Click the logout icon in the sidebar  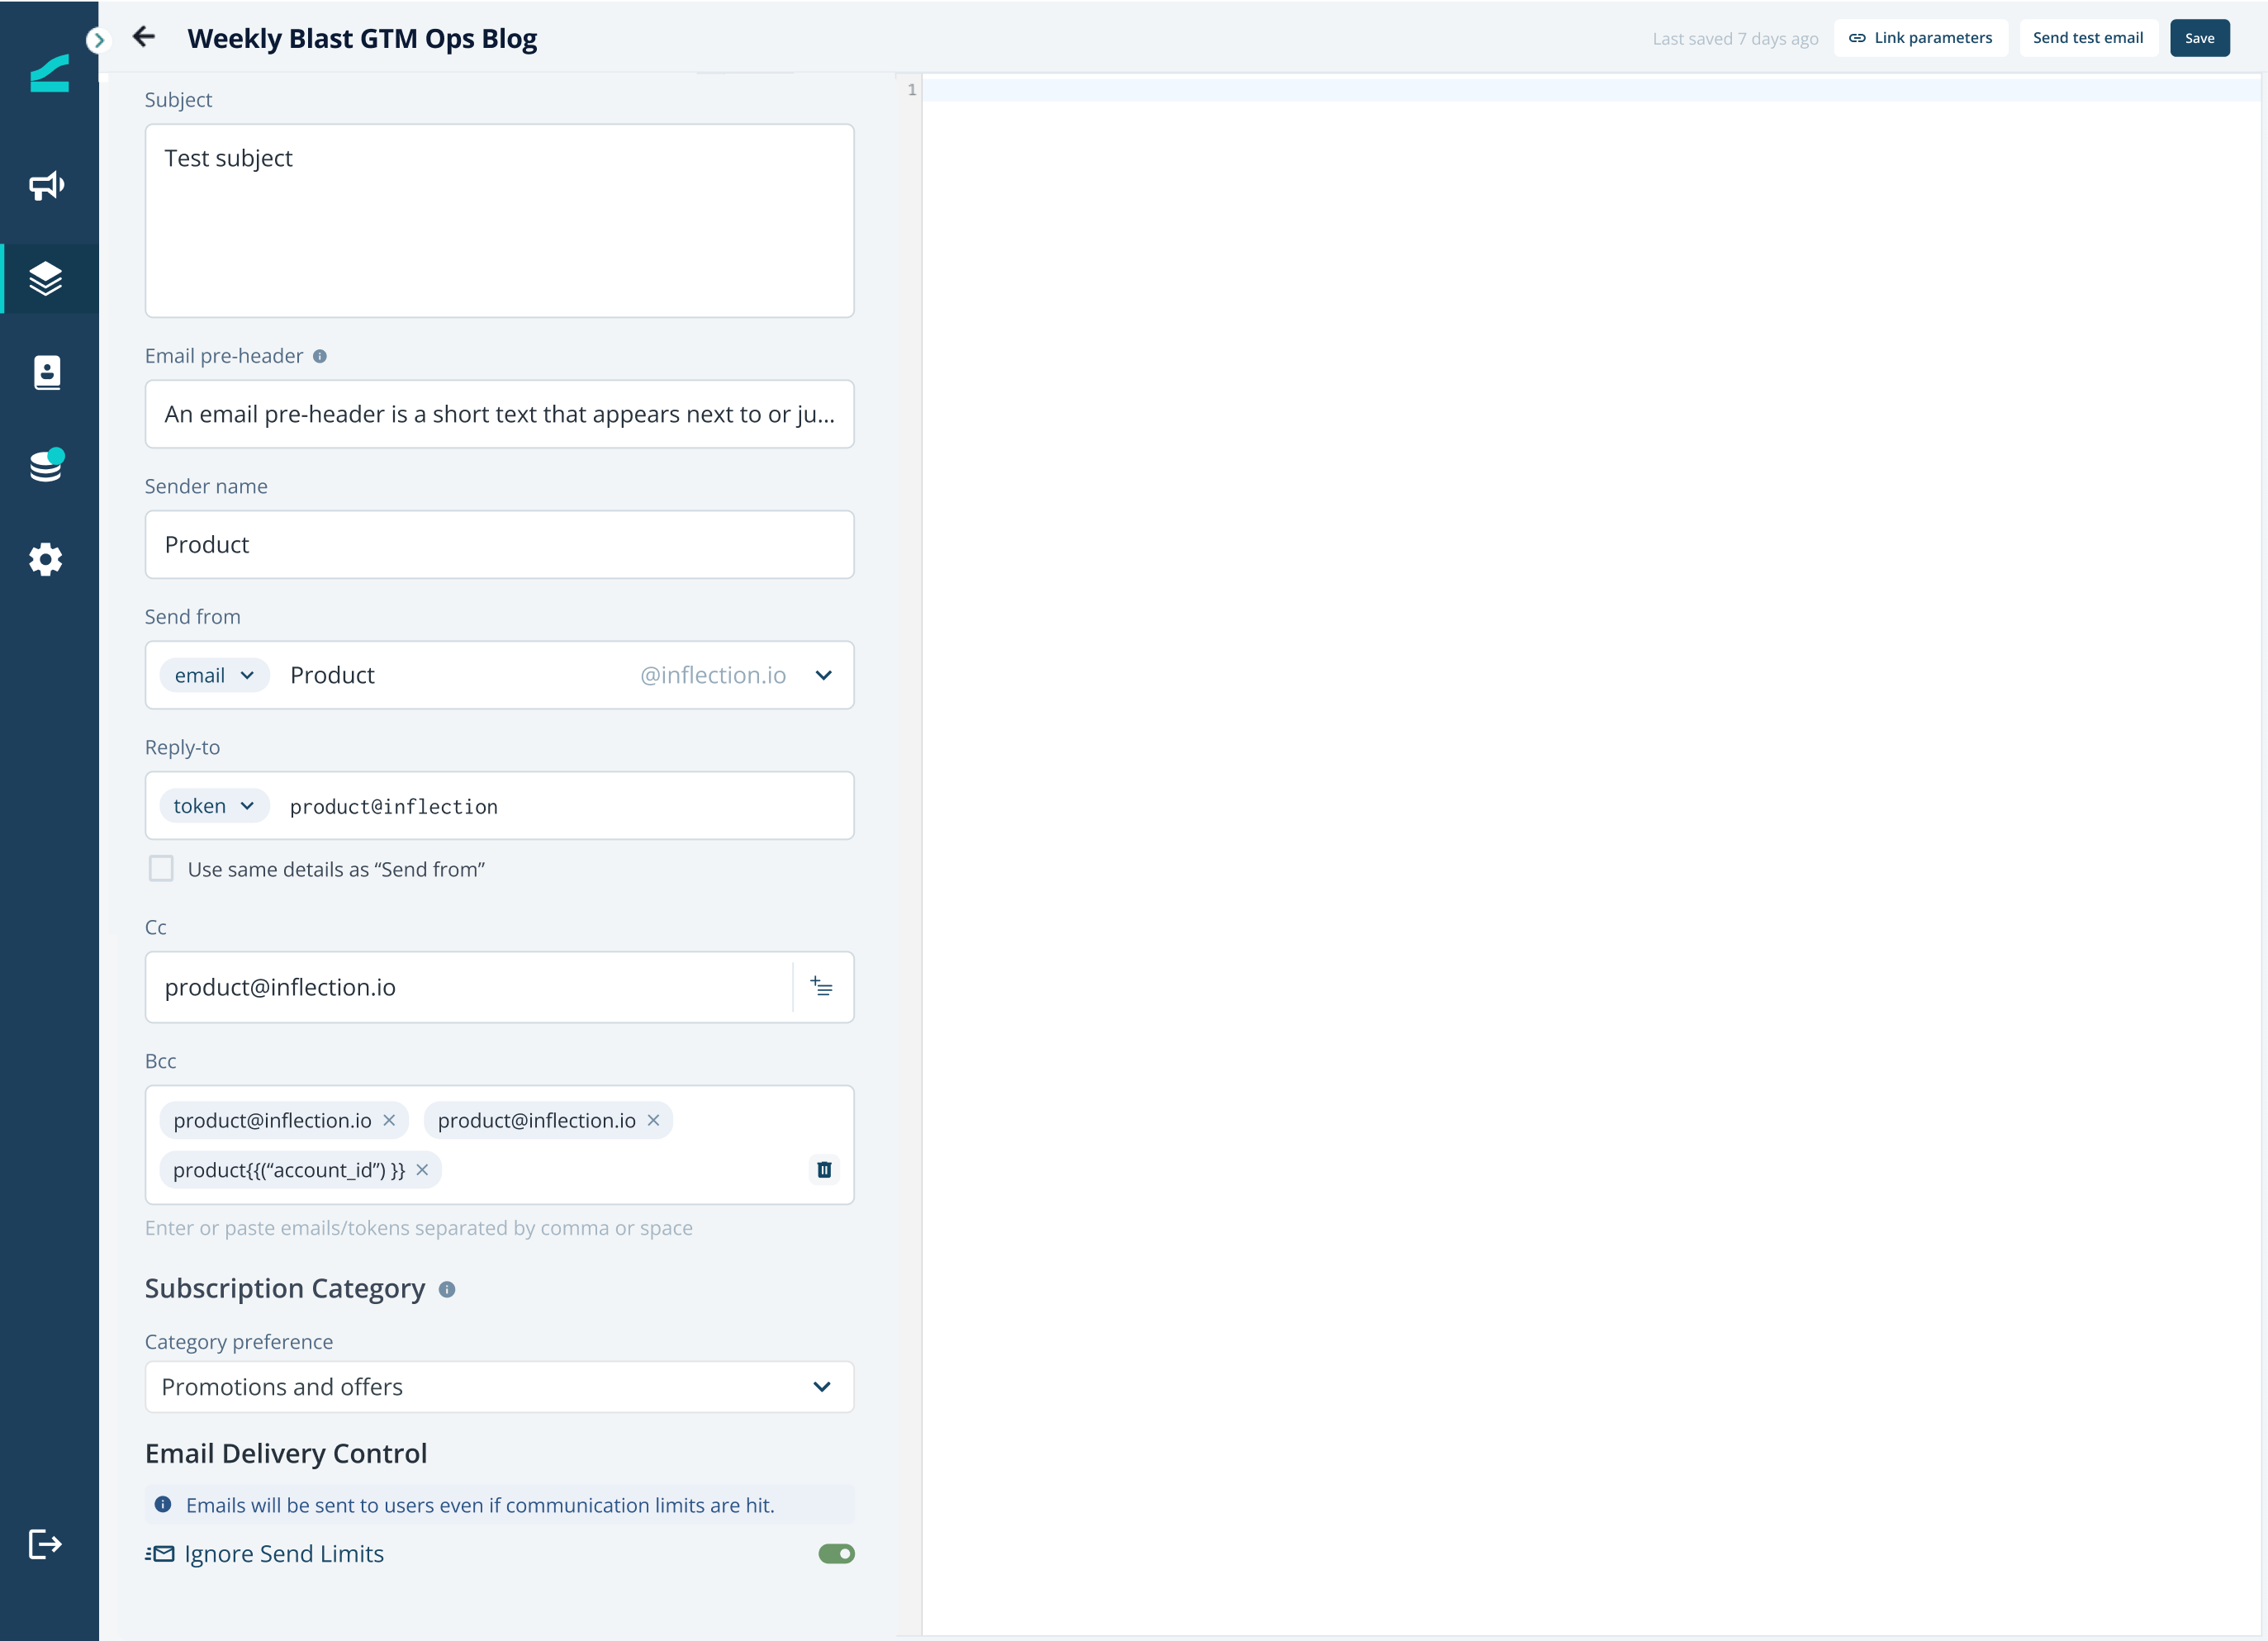click(46, 1544)
